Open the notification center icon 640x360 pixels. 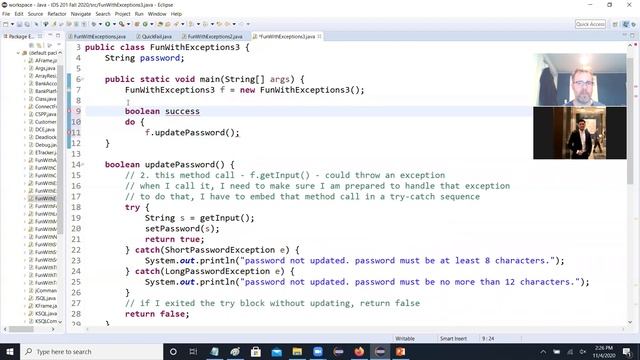point(627,351)
